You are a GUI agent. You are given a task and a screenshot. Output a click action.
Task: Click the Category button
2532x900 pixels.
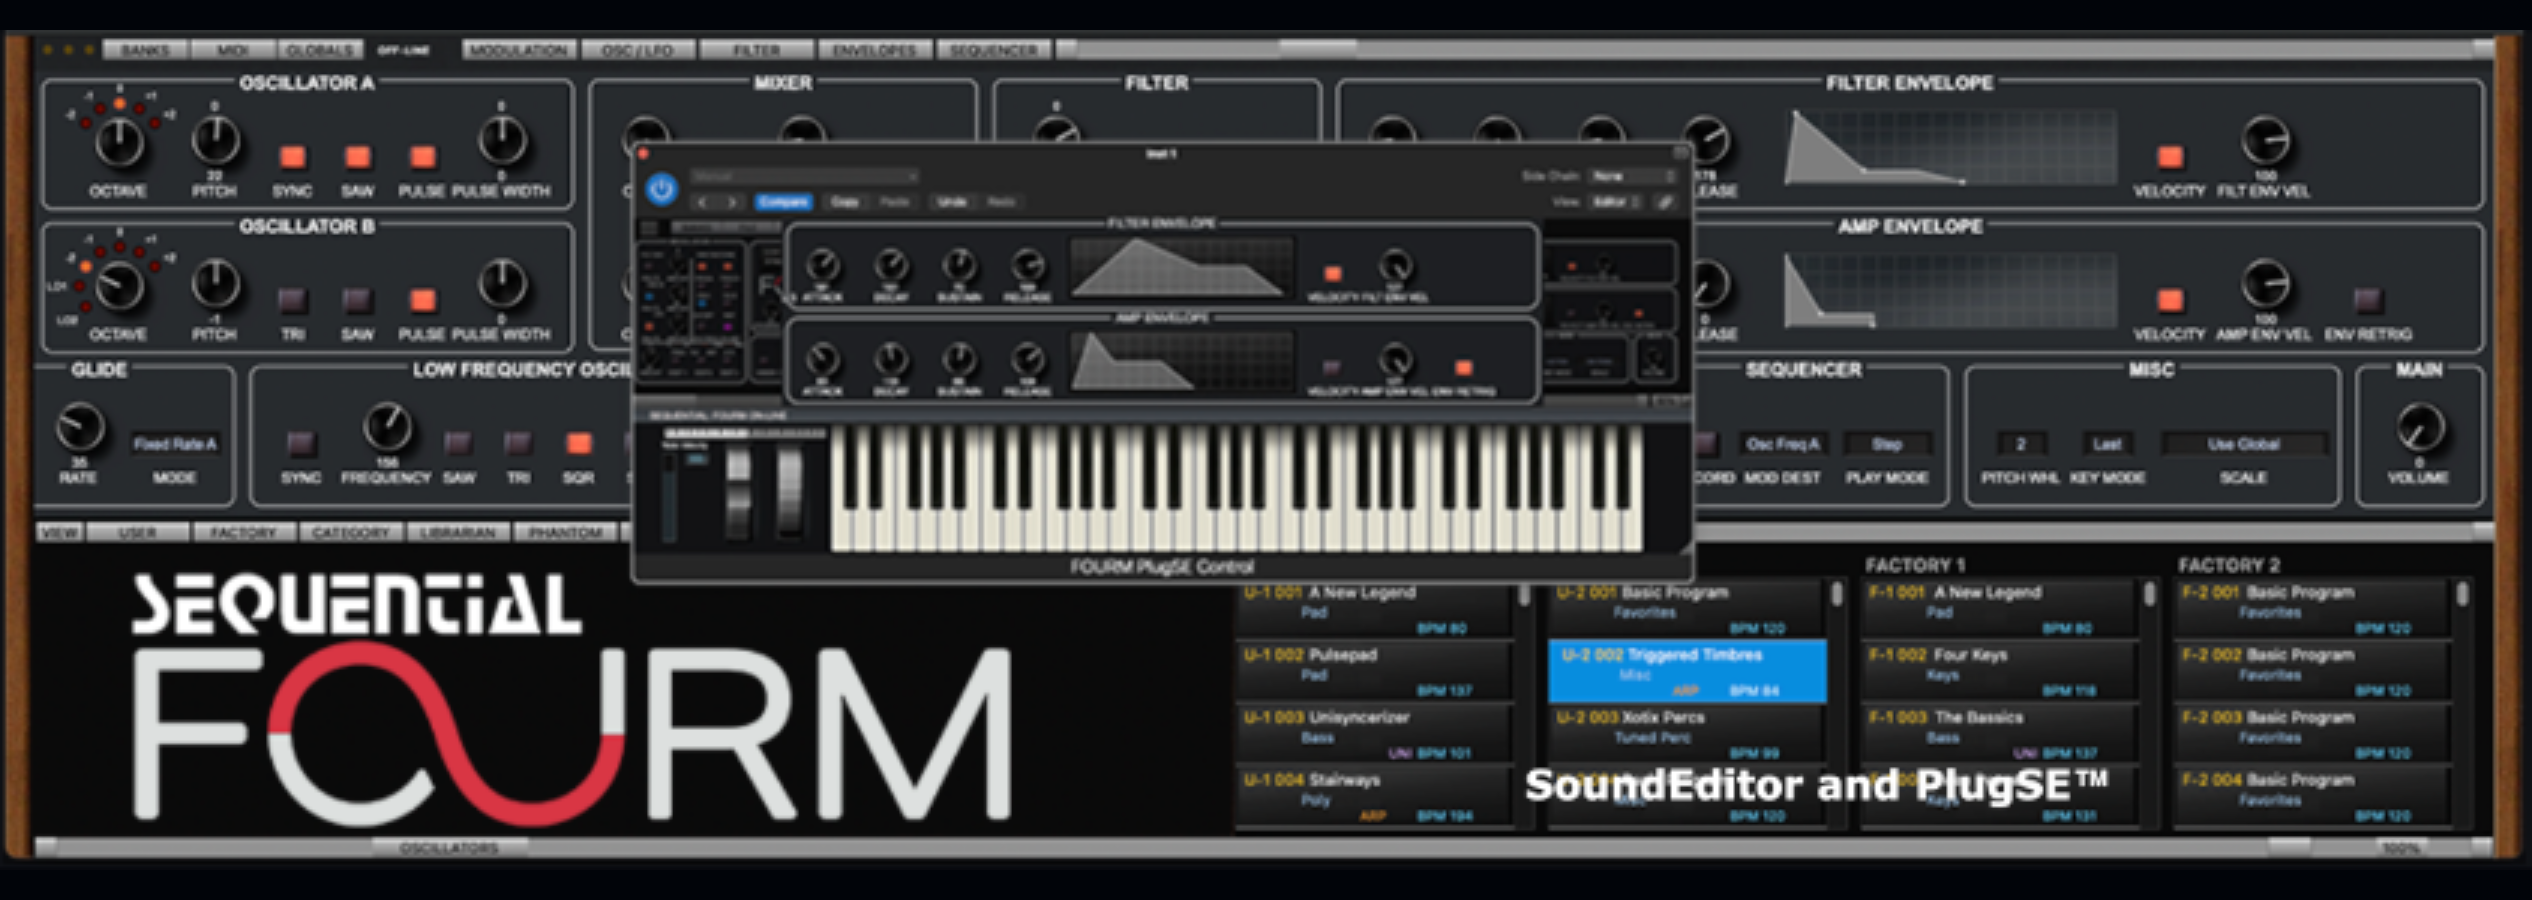click(351, 533)
